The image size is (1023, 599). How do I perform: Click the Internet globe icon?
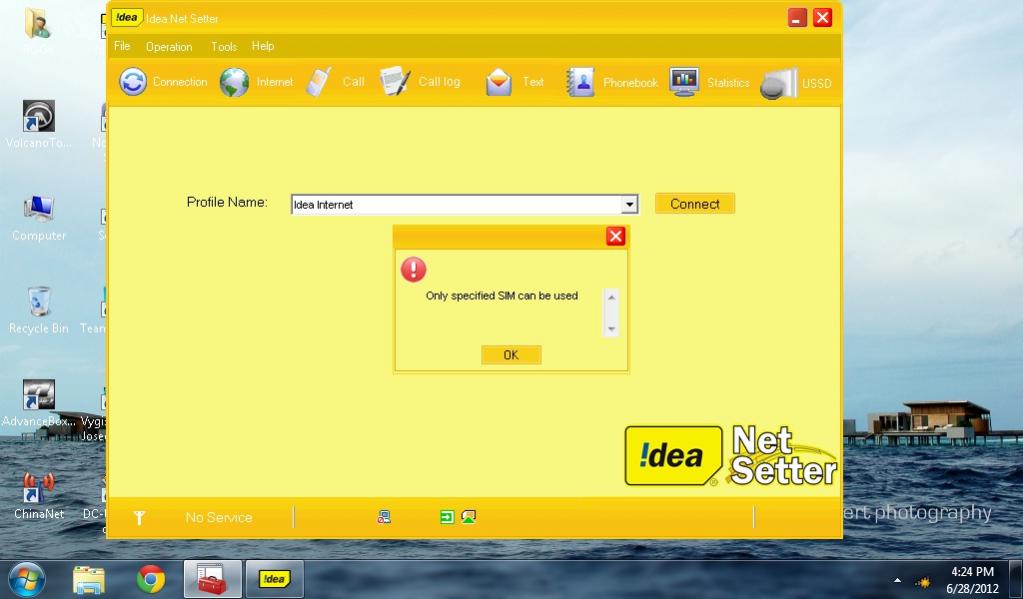coord(235,82)
